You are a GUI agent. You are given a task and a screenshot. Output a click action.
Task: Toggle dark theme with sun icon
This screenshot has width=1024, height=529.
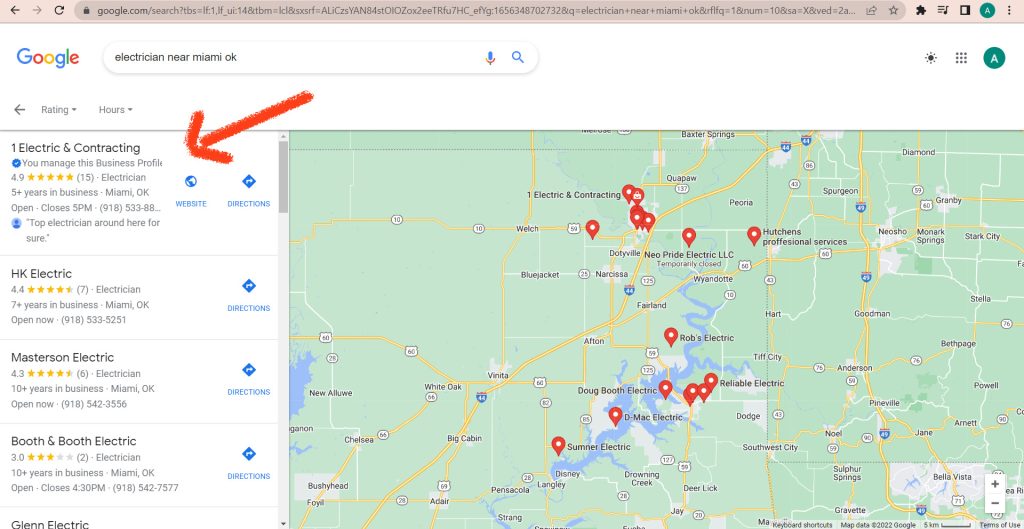click(x=931, y=58)
